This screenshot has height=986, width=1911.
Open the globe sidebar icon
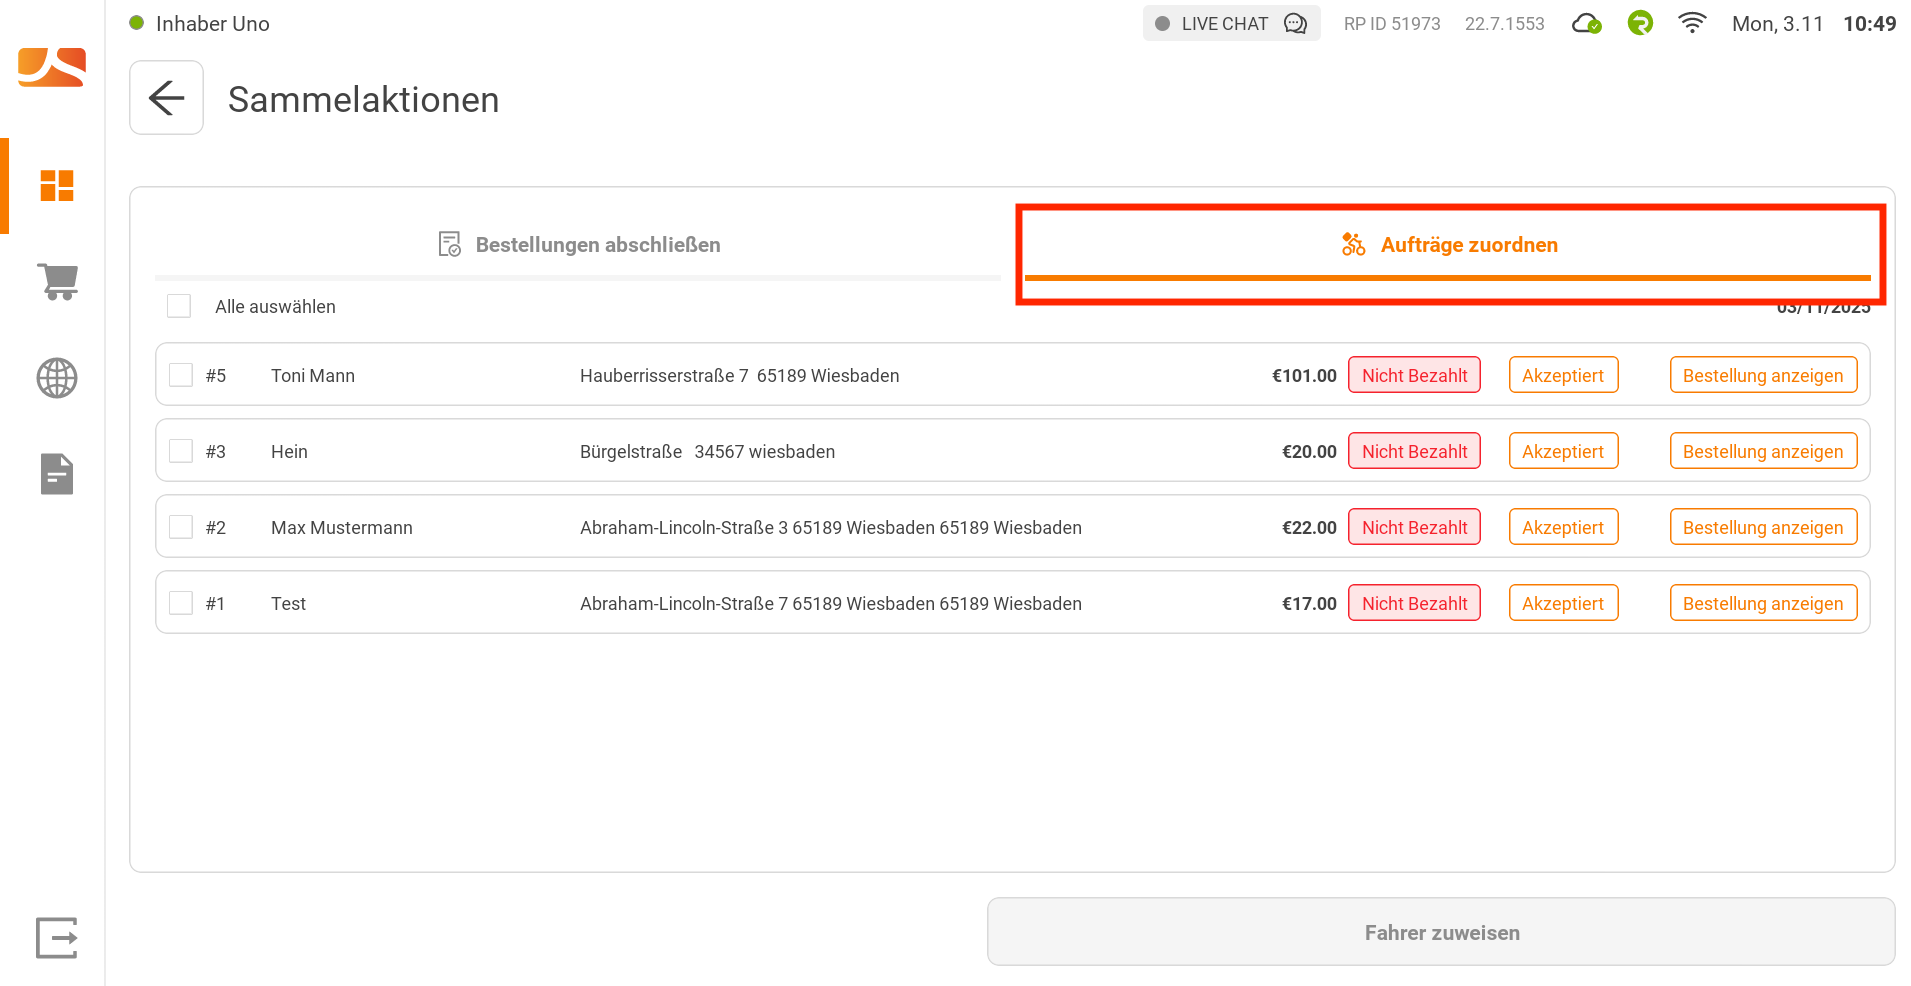point(57,378)
